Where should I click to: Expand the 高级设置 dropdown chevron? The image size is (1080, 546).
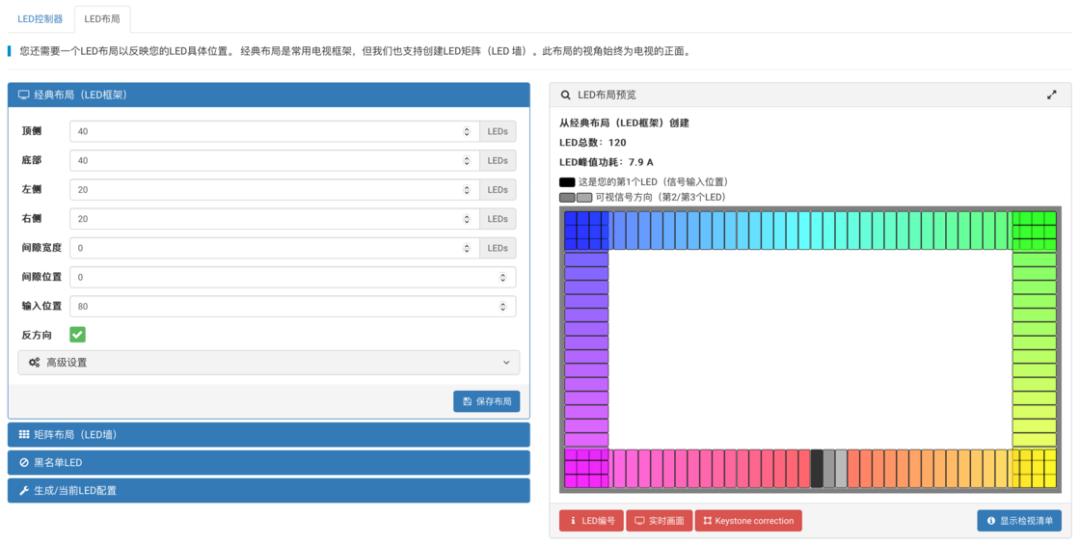click(x=505, y=363)
